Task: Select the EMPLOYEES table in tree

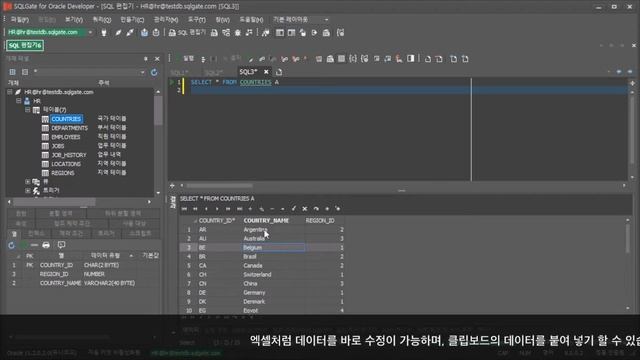Action: pos(66,137)
